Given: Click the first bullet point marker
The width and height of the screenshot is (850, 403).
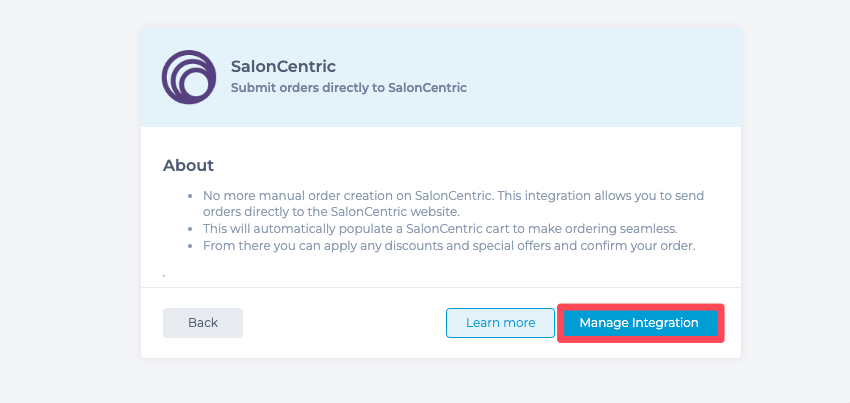Looking at the screenshot, I should (190, 196).
